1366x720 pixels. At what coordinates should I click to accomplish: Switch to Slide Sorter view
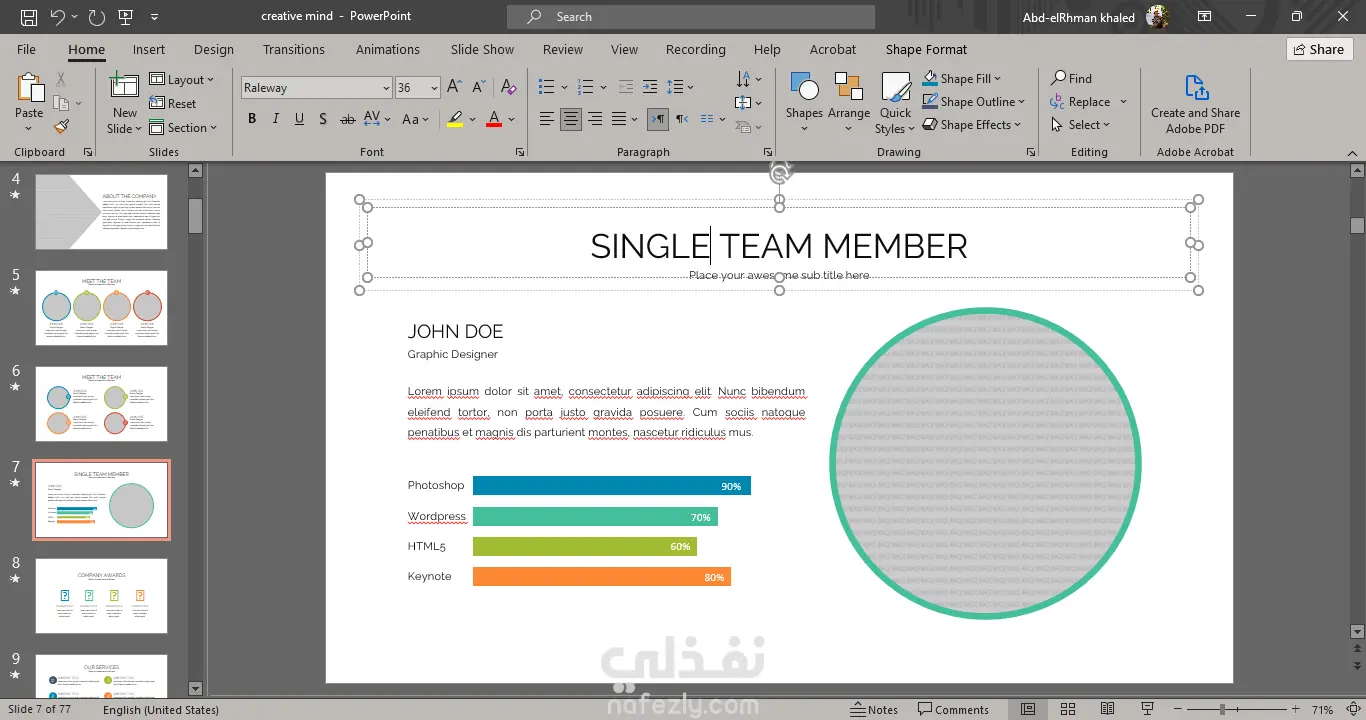[1067, 709]
